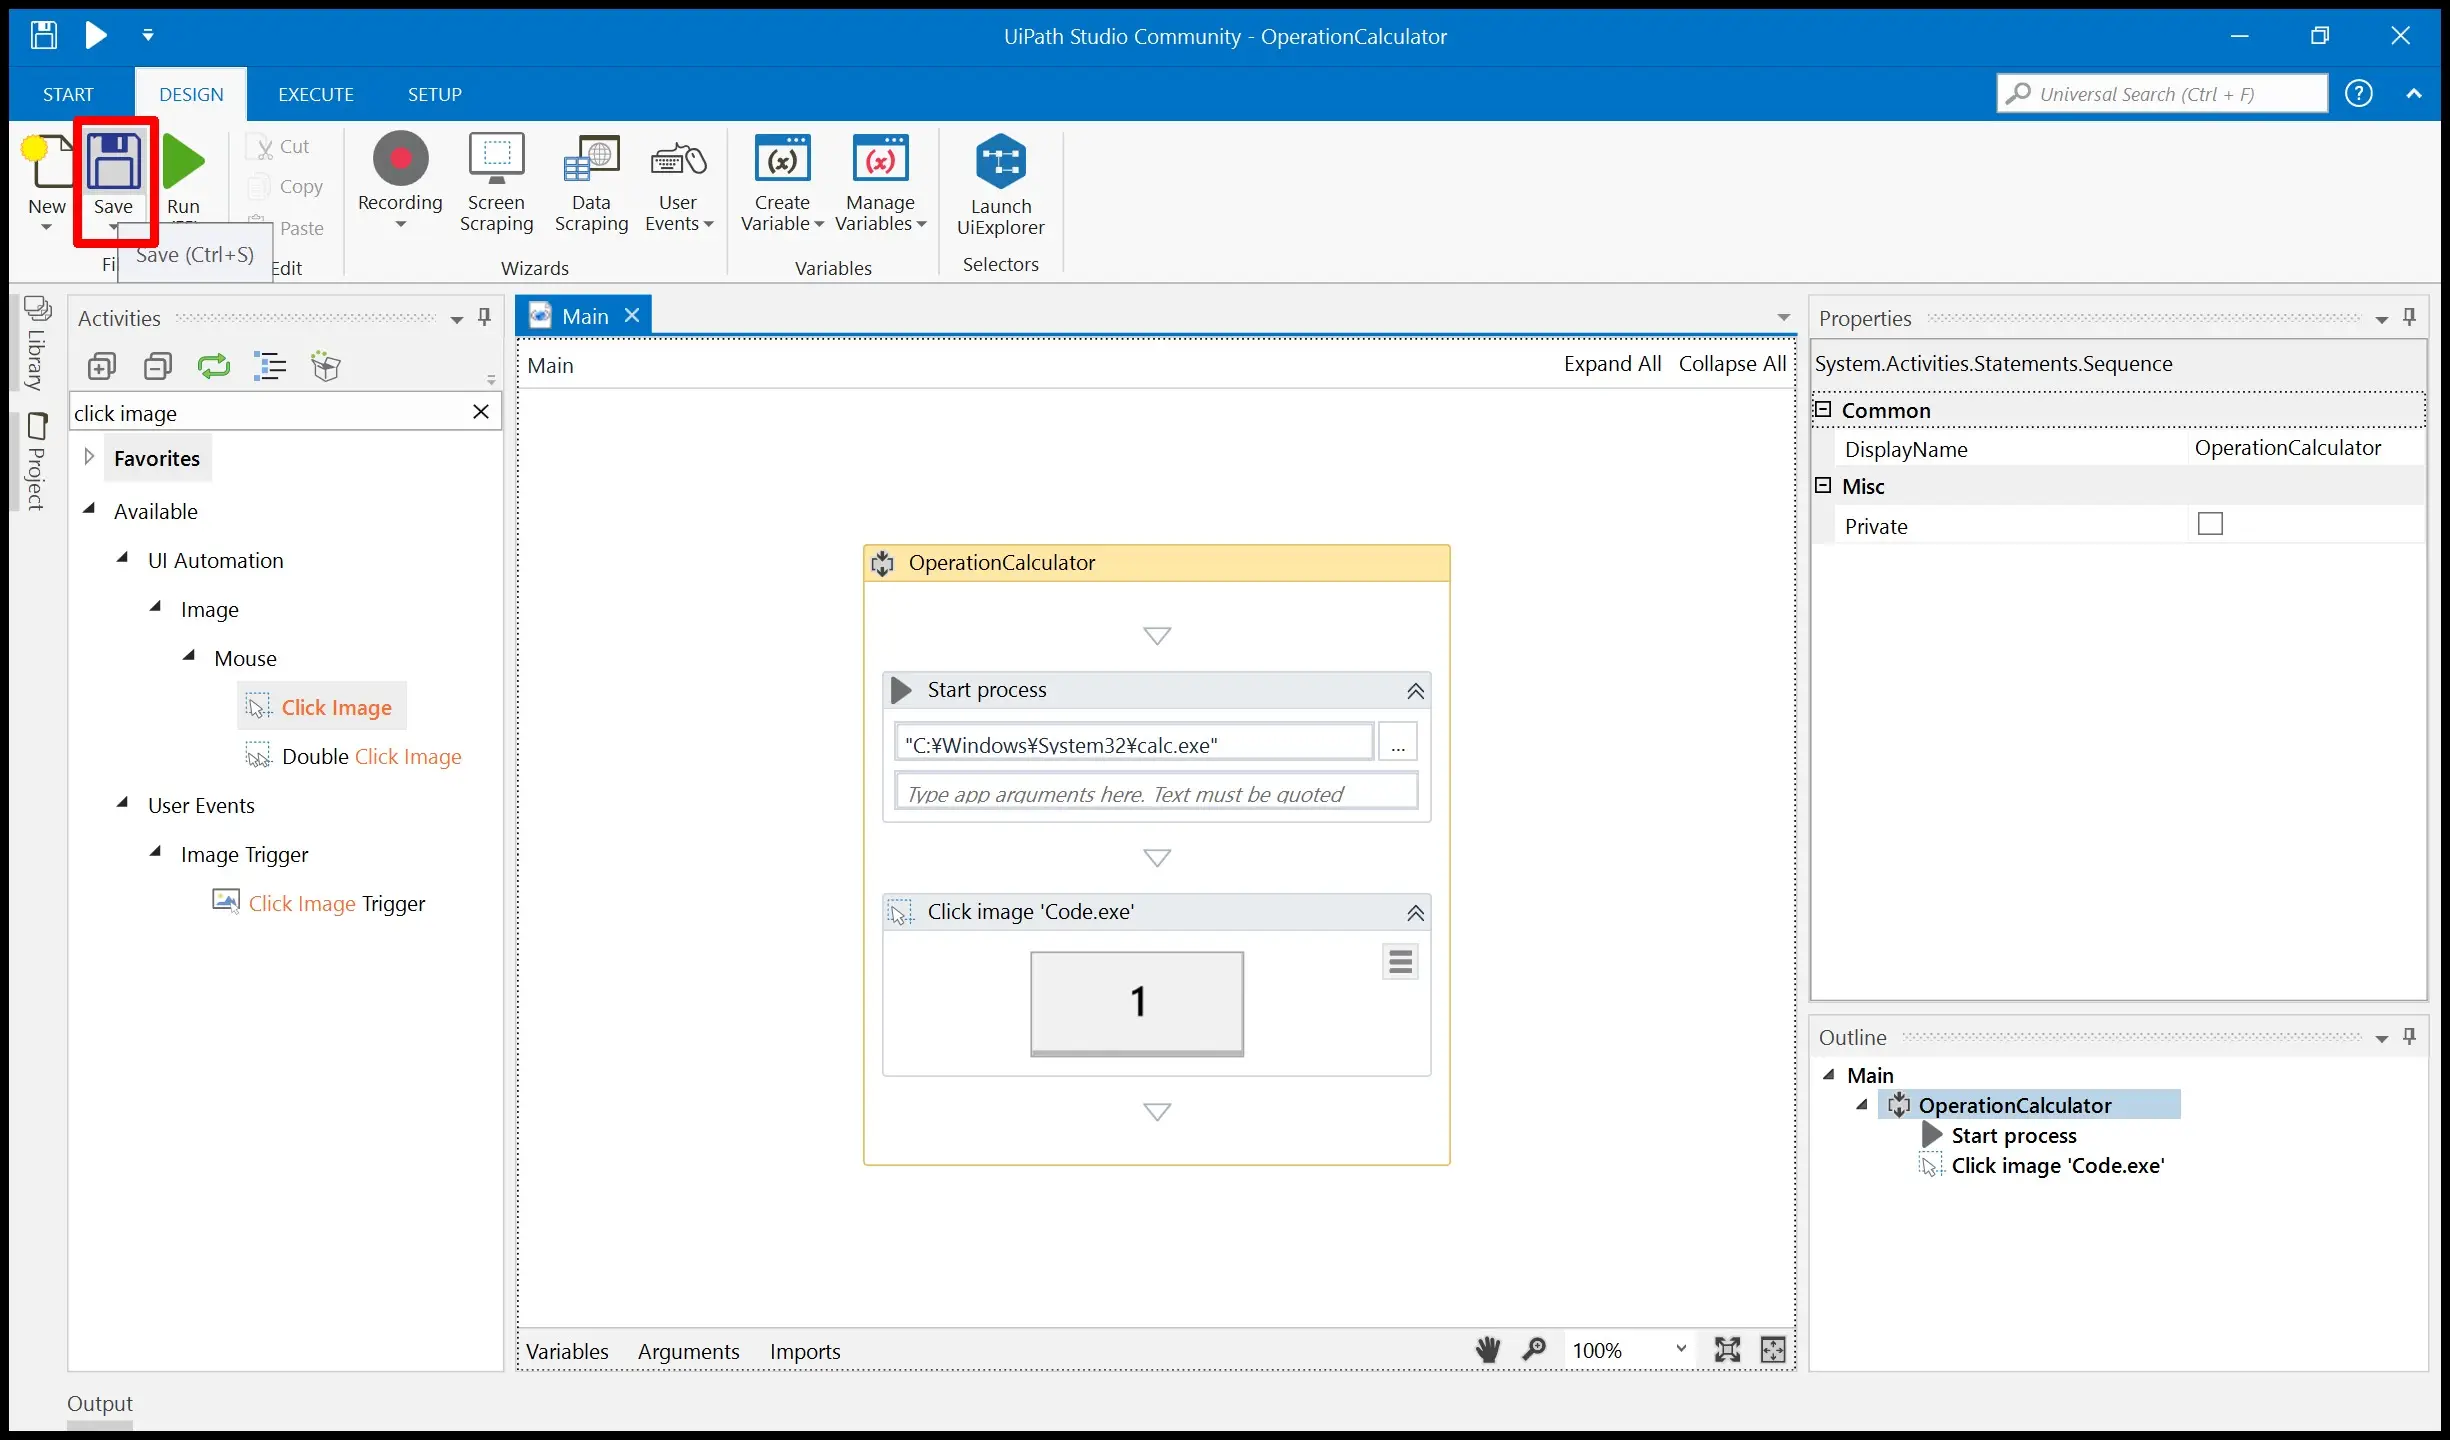Pin the Outline panel
The image size is (2450, 1440).
(2410, 1036)
